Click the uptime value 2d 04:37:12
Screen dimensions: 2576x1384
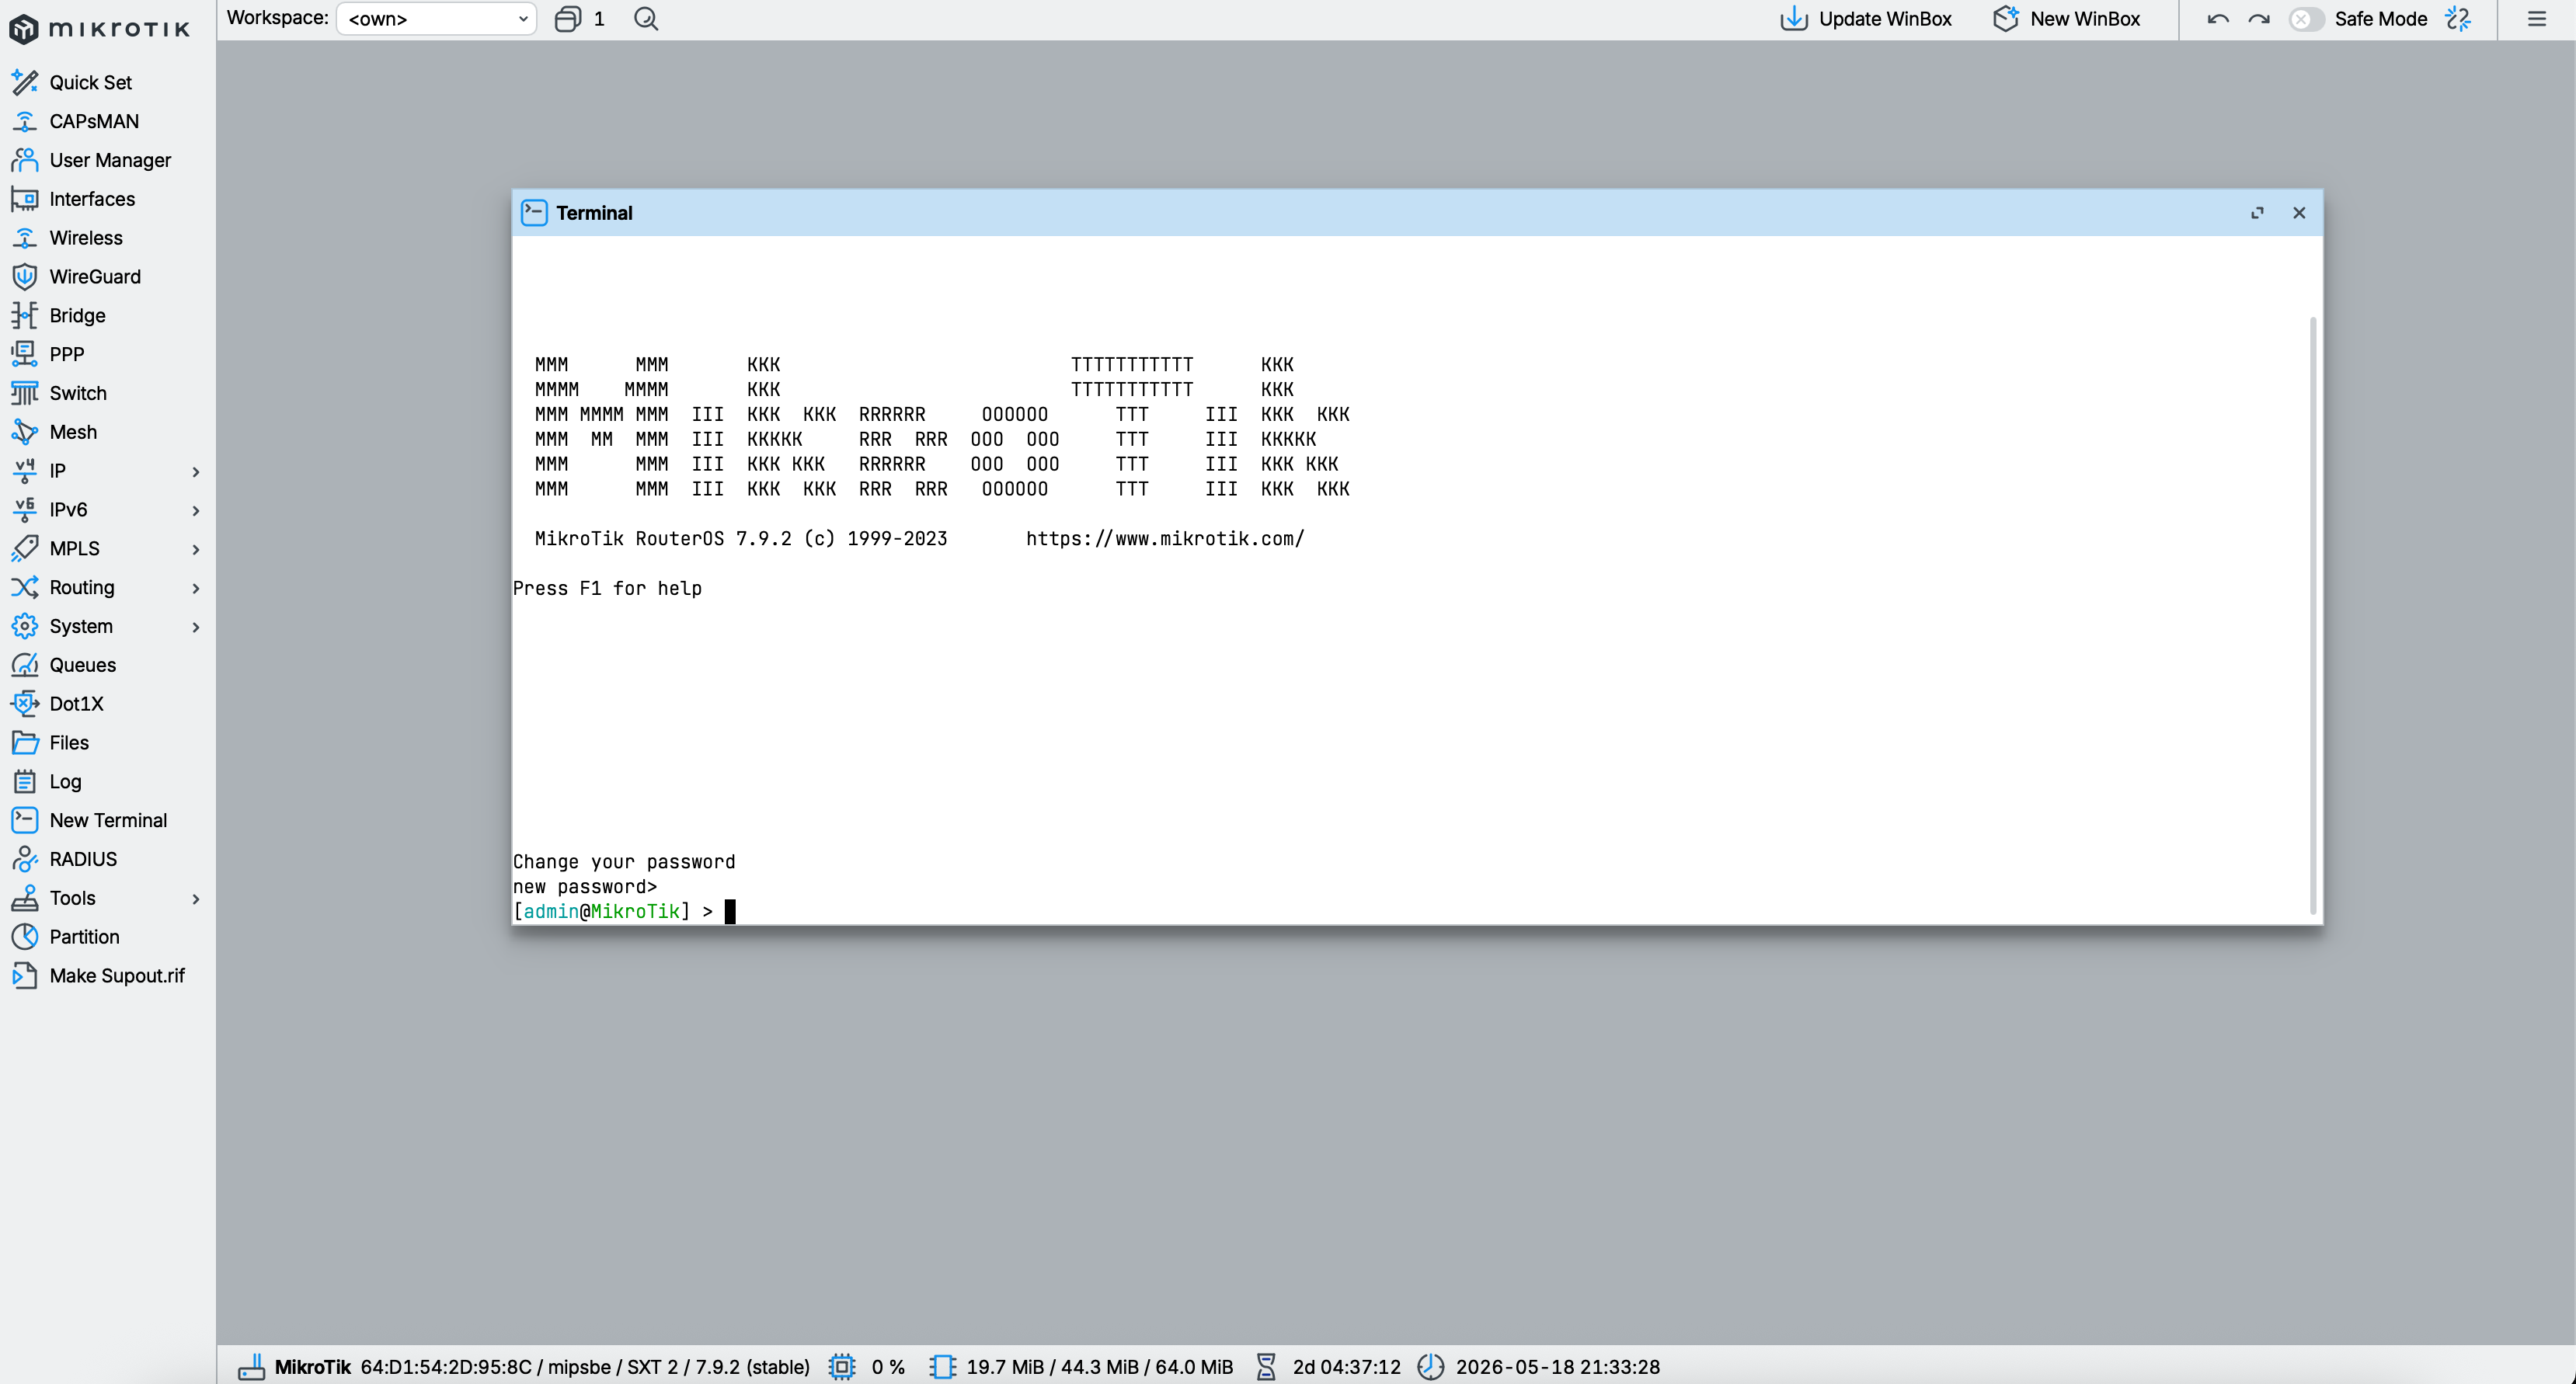[1346, 1366]
